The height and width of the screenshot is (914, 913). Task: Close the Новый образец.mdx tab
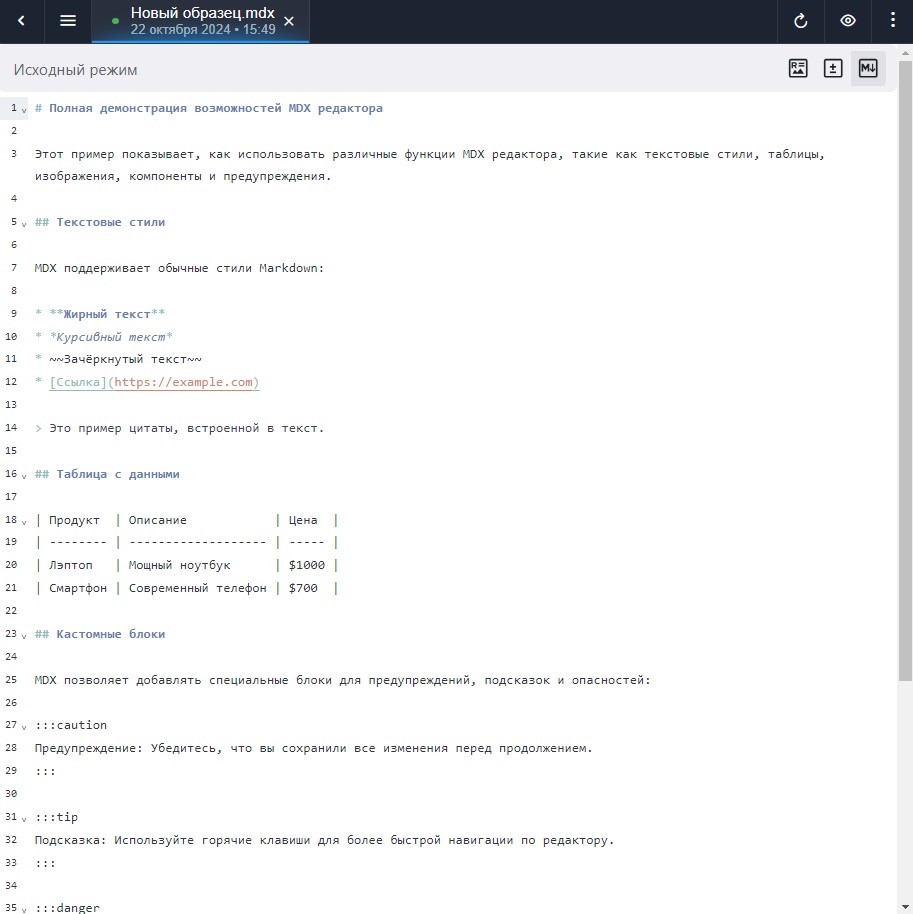click(x=289, y=21)
